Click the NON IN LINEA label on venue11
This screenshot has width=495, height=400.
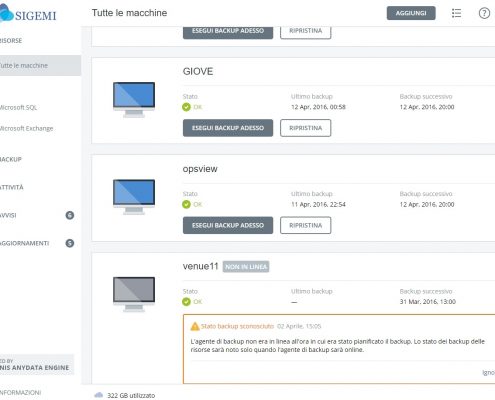tap(246, 267)
